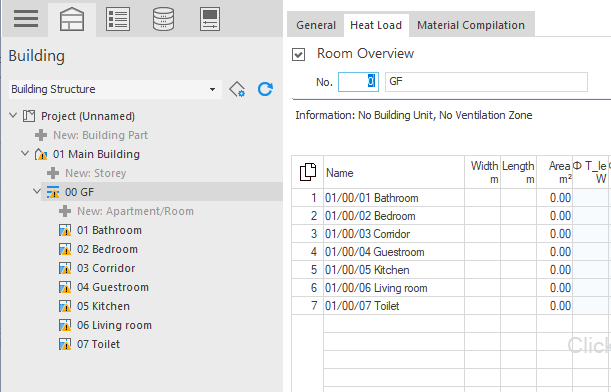Click the 01 Bathroom room icon
Image resolution: width=611 pixels, height=392 pixels.
coord(65,230)
